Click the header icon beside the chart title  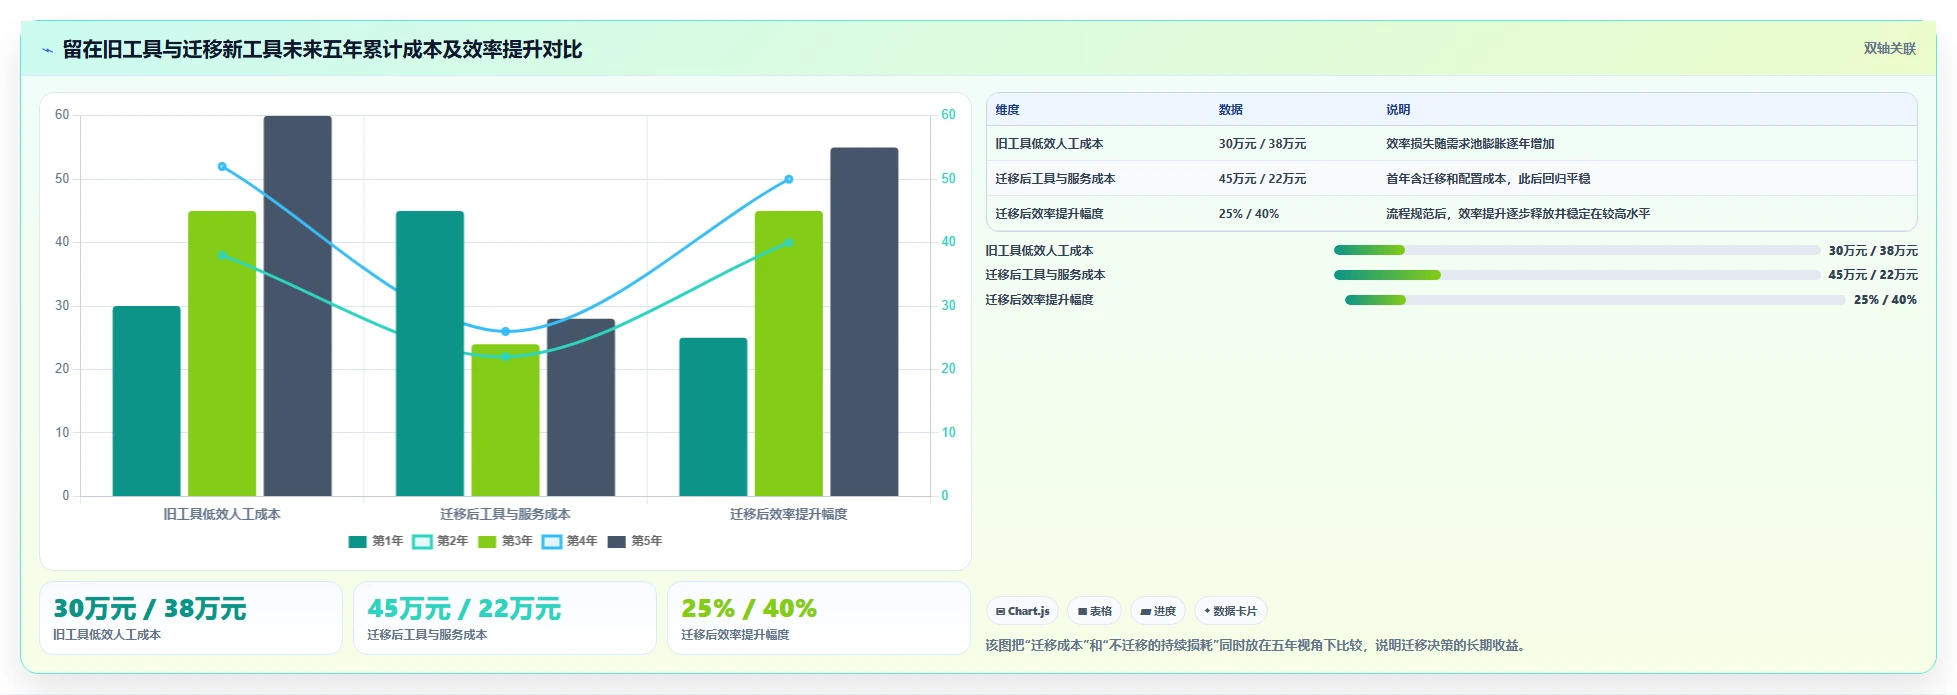coord(47,50)
